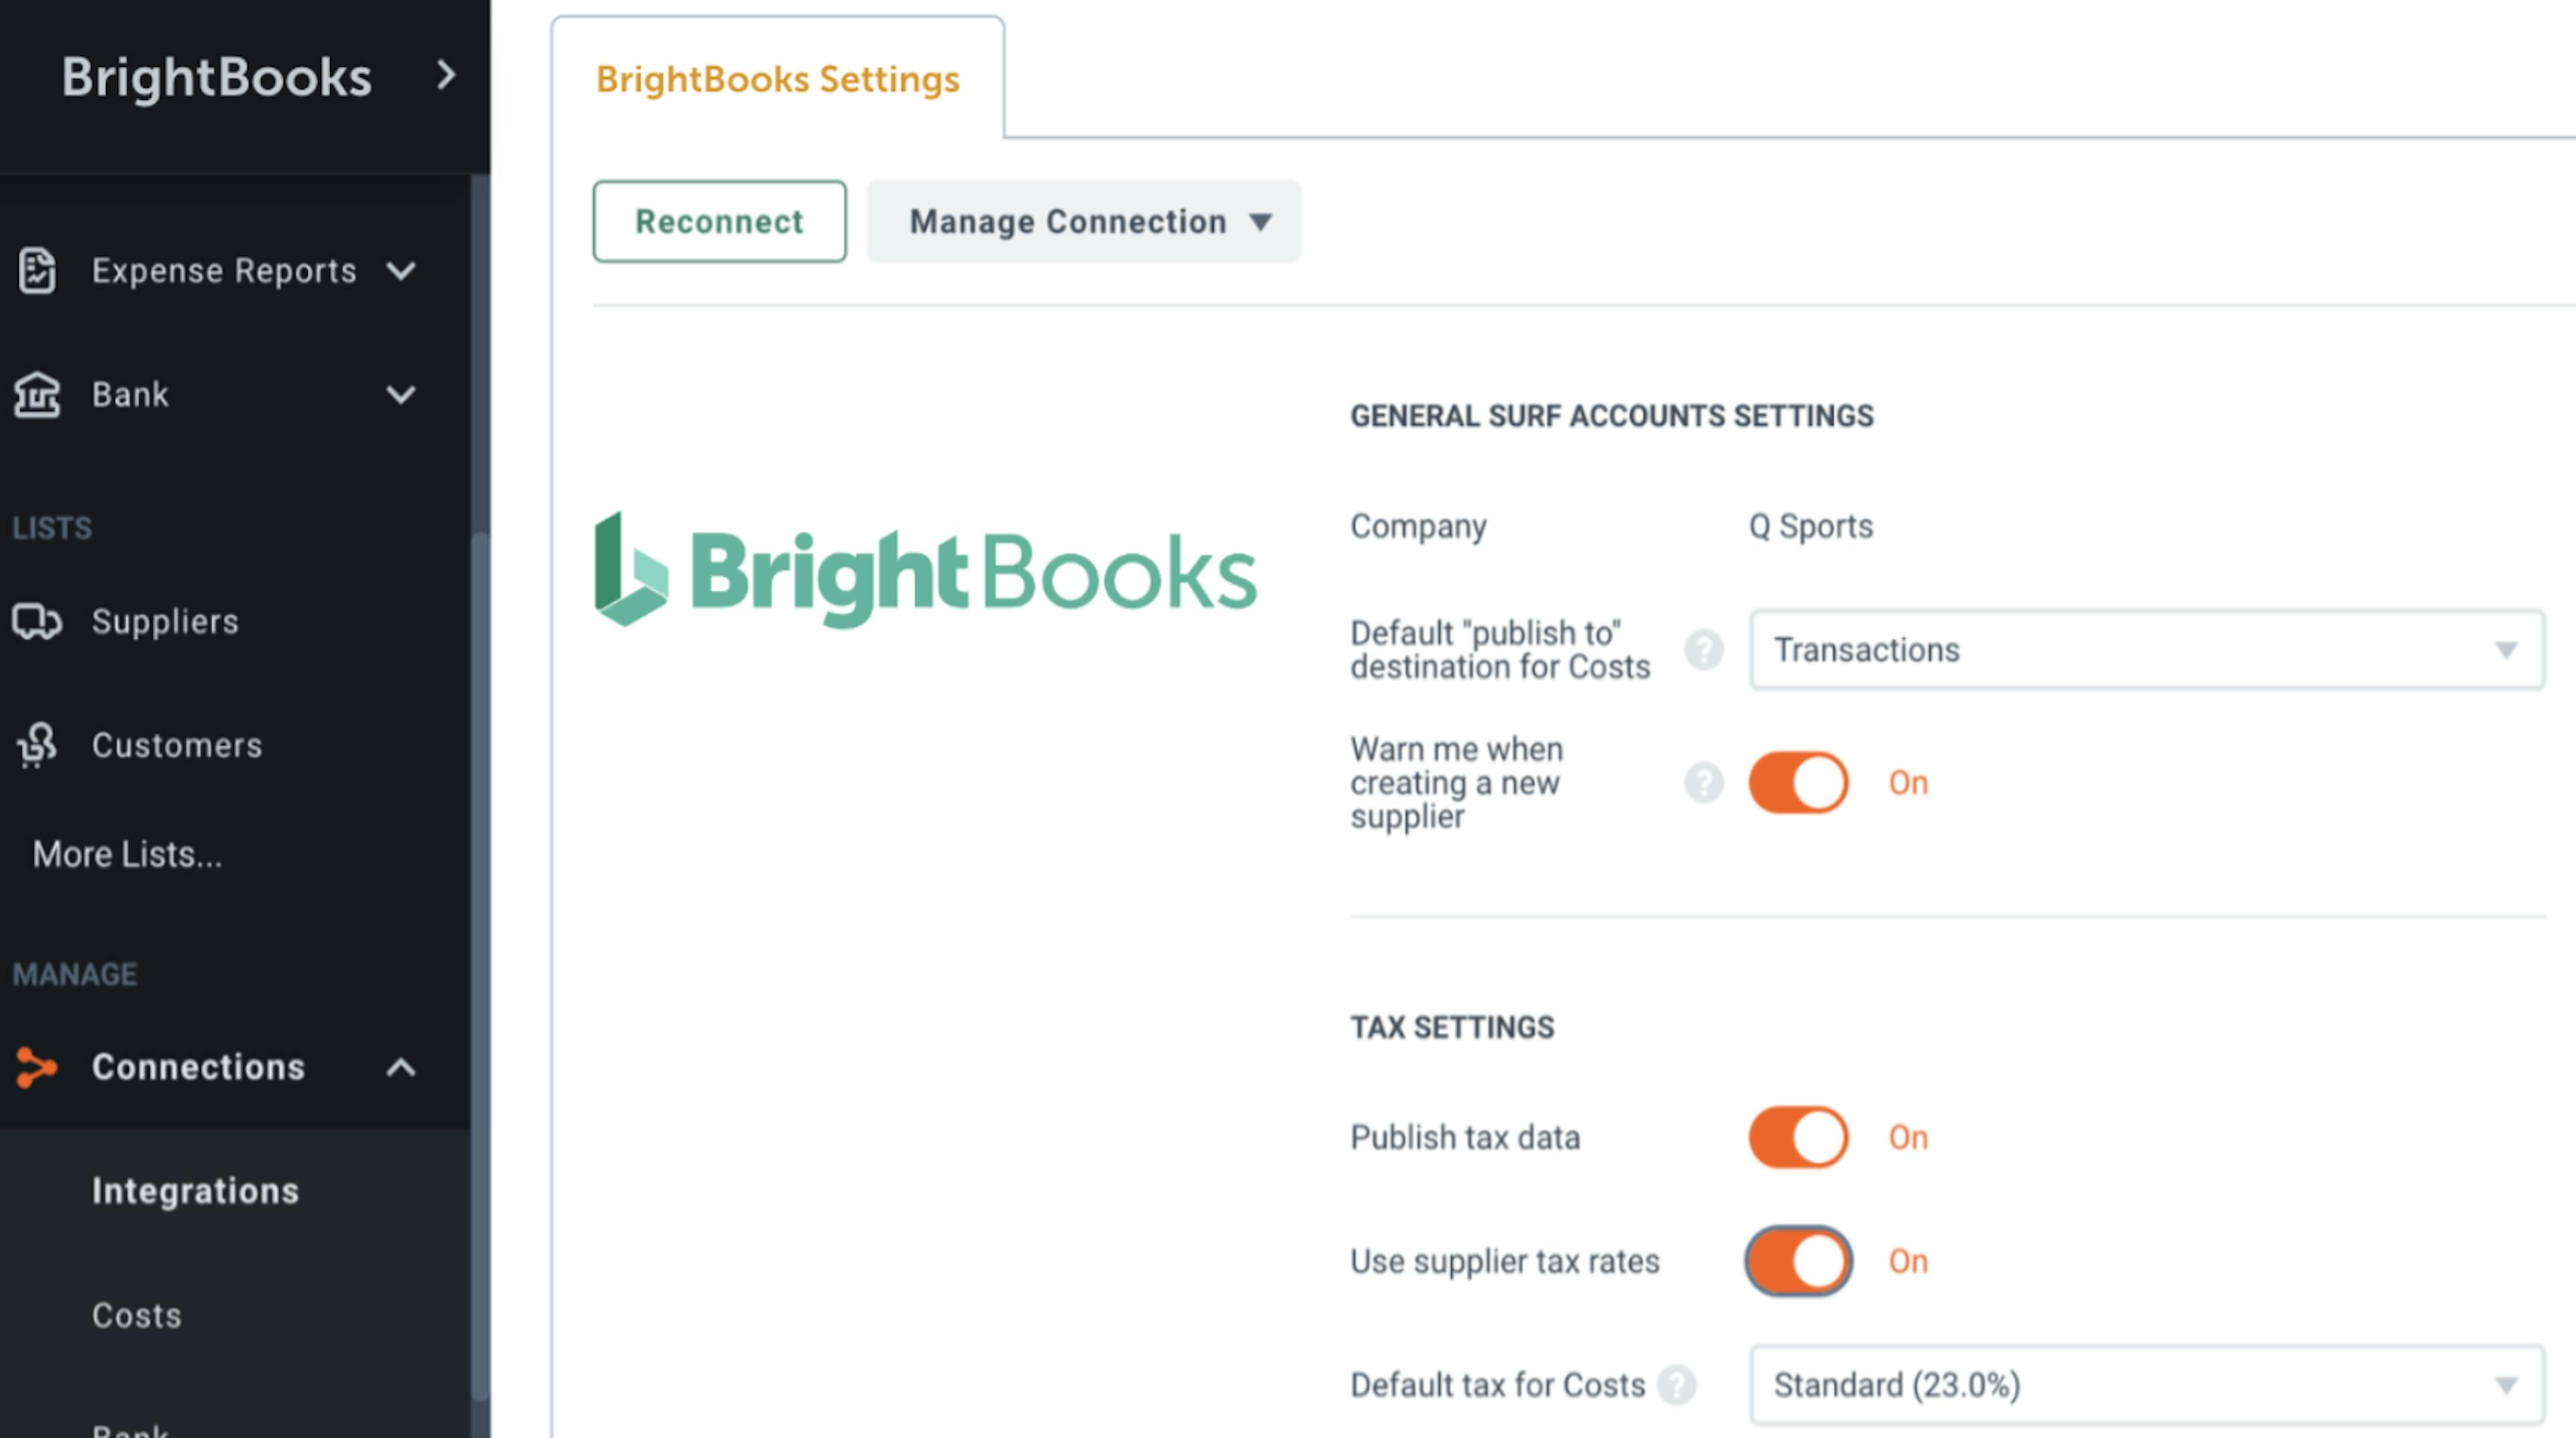The height and width of the screenshot is (1438, 2576).
Task: Open Integrations under Connections
Action: coord(195,1190)
